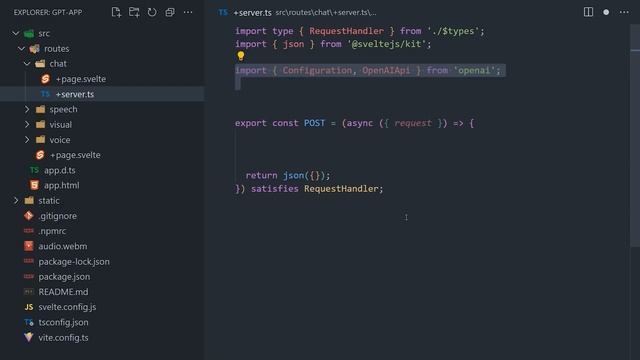This screenshot has height=360, width=640.
Task: Click the git icon beside .gitignore
Action: (29, 216)
